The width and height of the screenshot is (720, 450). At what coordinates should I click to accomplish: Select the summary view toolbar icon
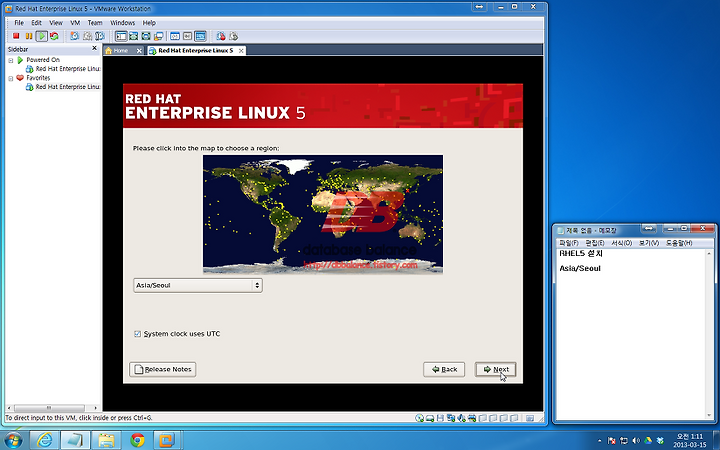tap(175, 36)
